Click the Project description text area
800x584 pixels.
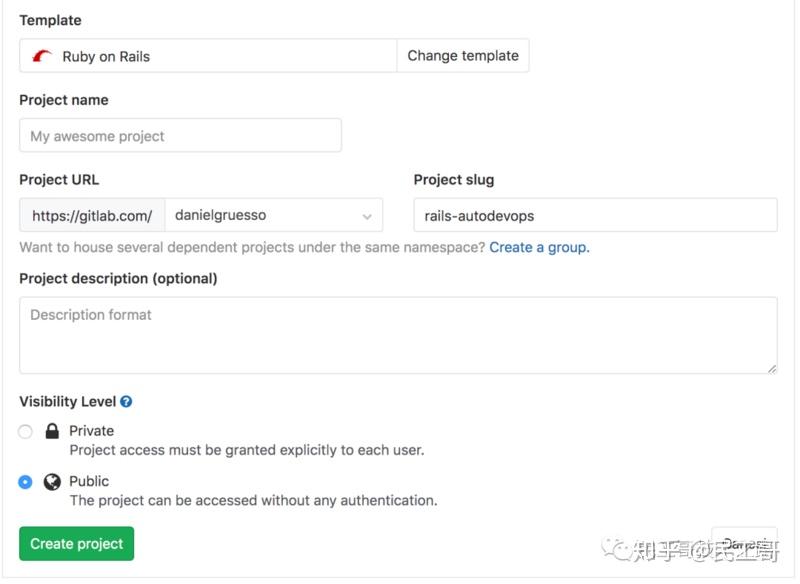(397, 333)
